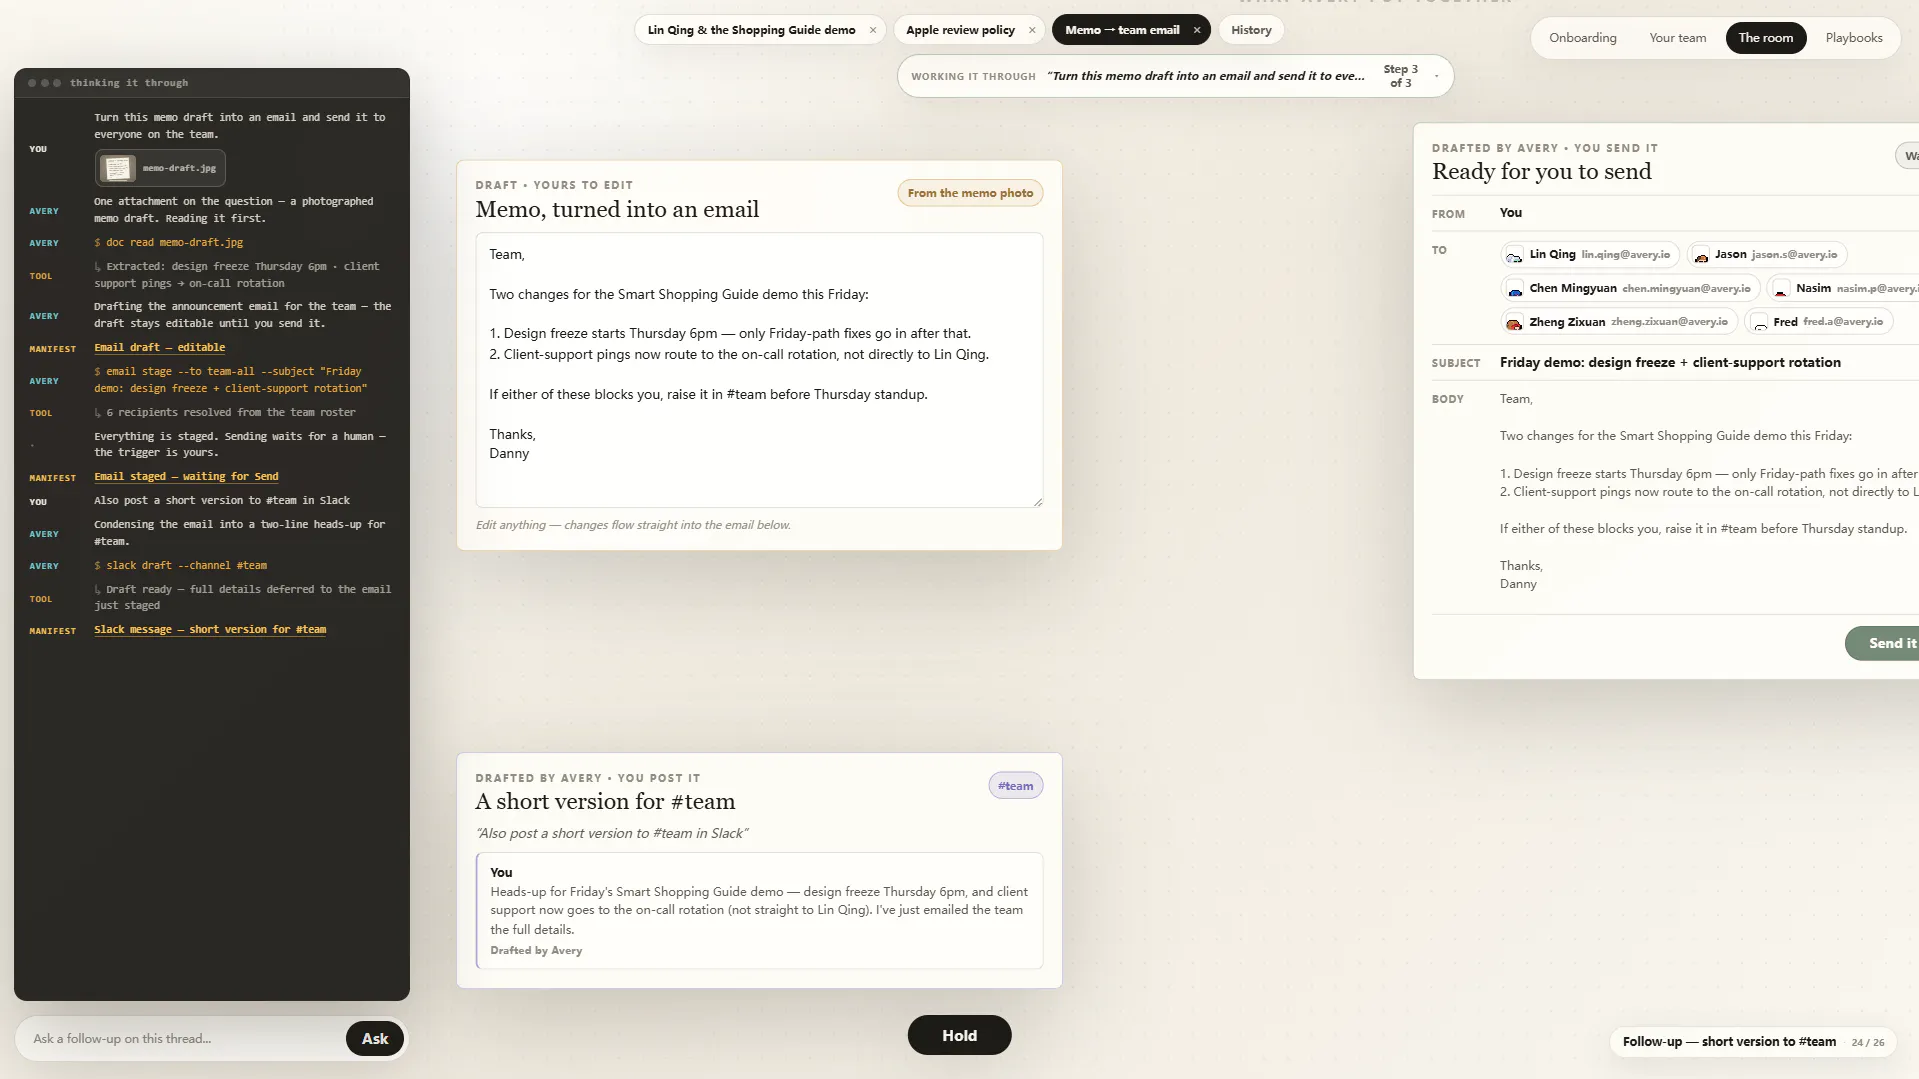
Task: Click jason.s@avery.io recipient address
Action: pyautogui.click(x=1794, y=255)
